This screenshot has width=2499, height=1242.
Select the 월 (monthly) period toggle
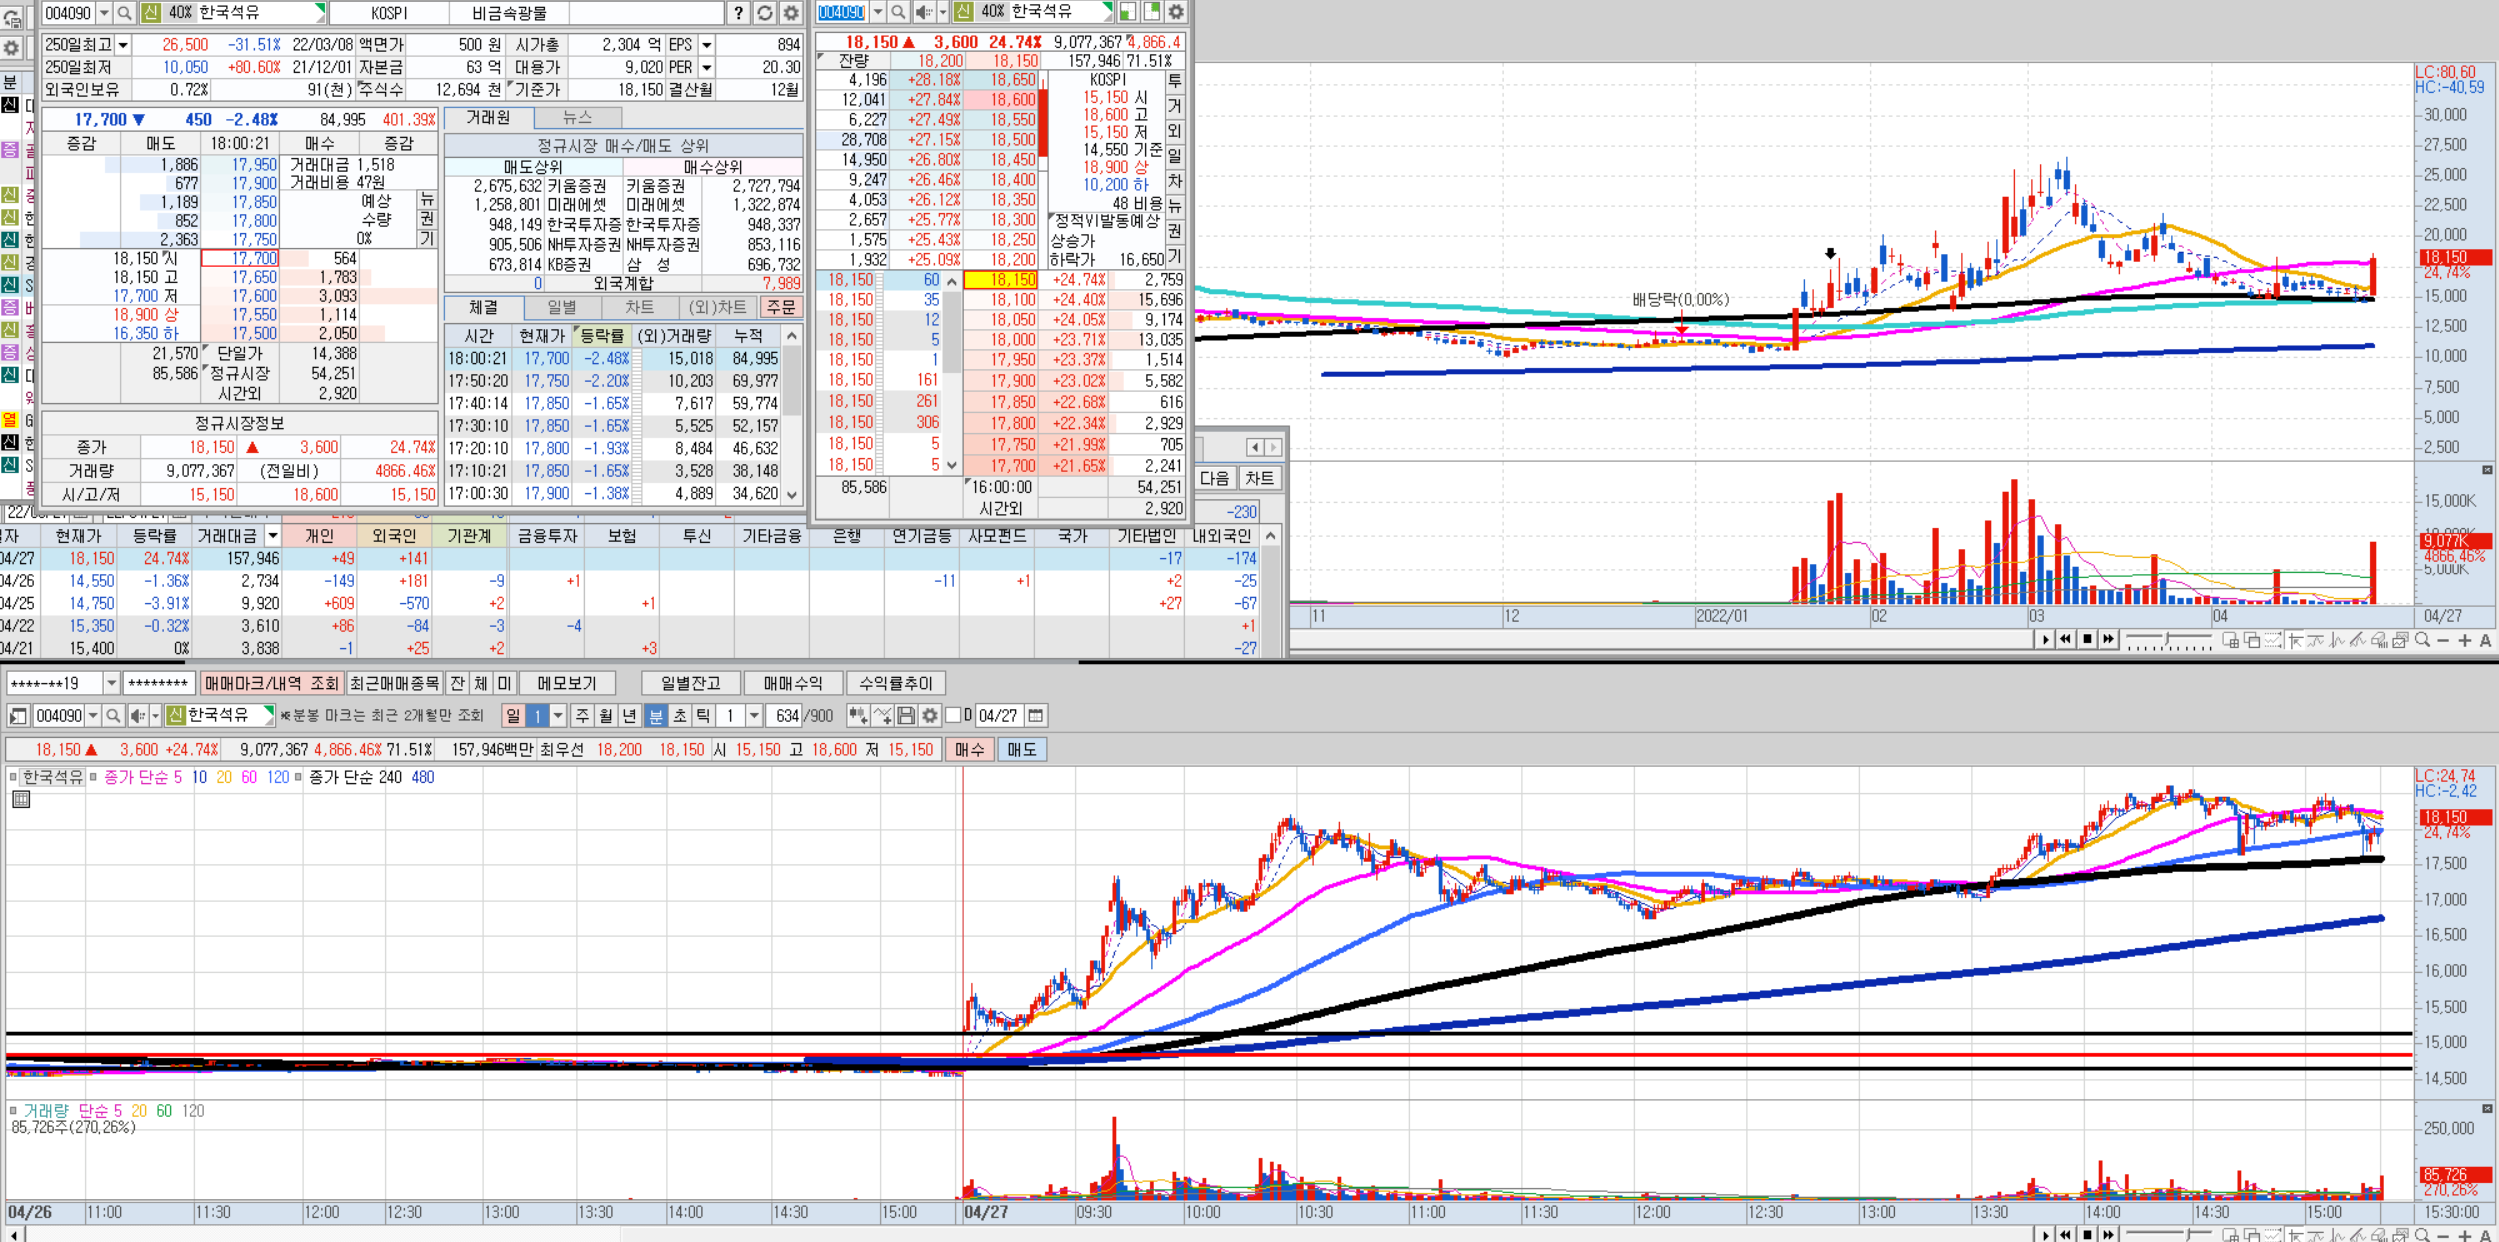click(606, 716)
